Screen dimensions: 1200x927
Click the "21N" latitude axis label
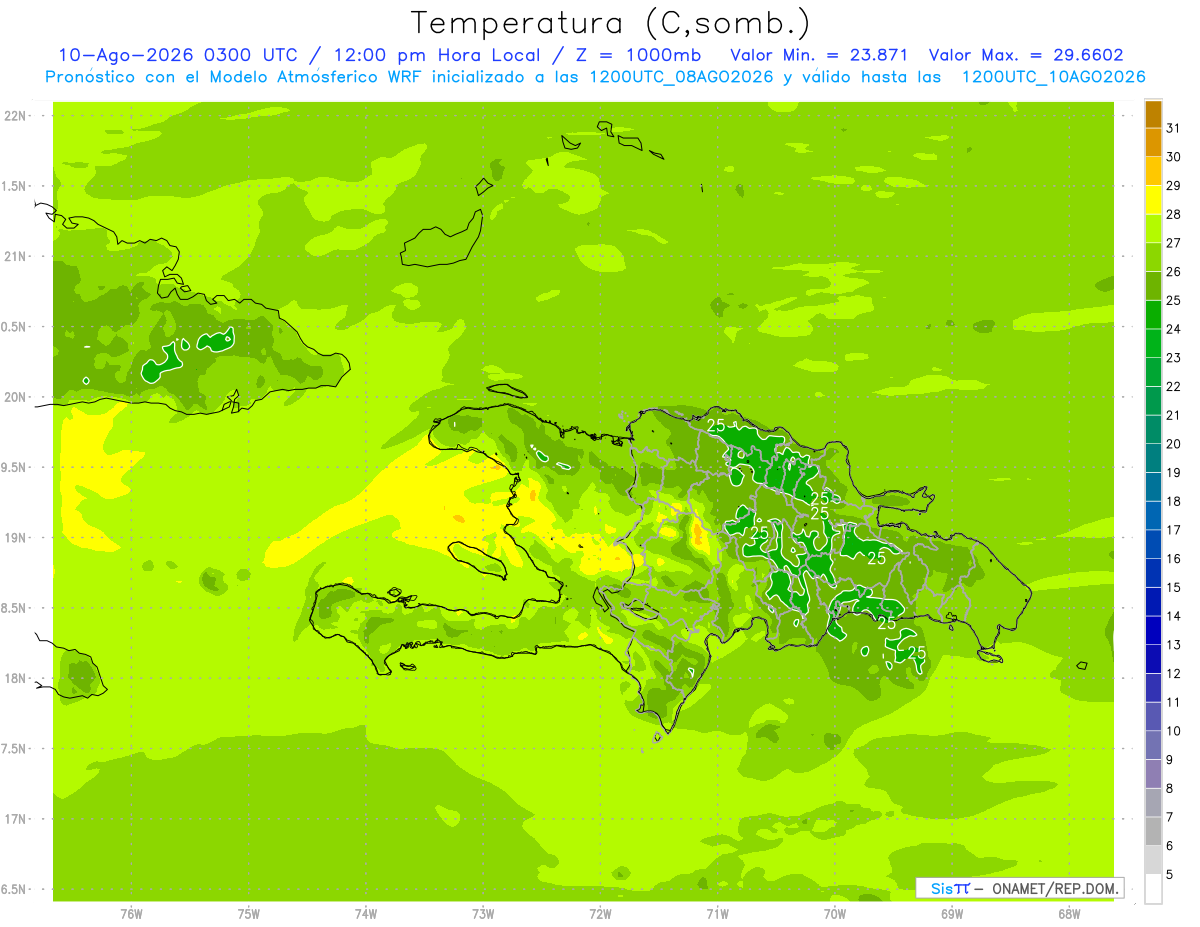(17, 257)
